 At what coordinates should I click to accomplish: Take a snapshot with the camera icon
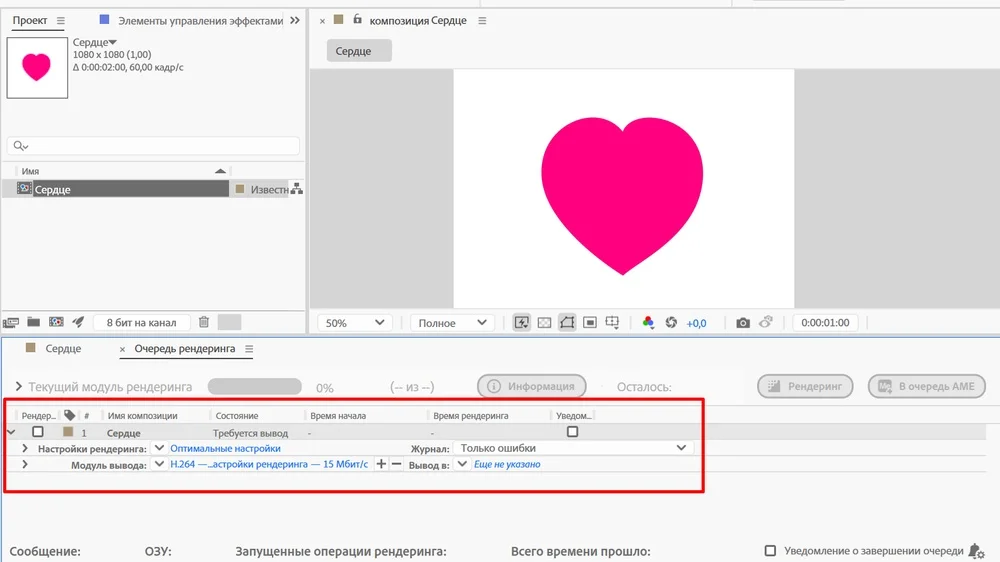pyautogui.click(x=743, y=323)
